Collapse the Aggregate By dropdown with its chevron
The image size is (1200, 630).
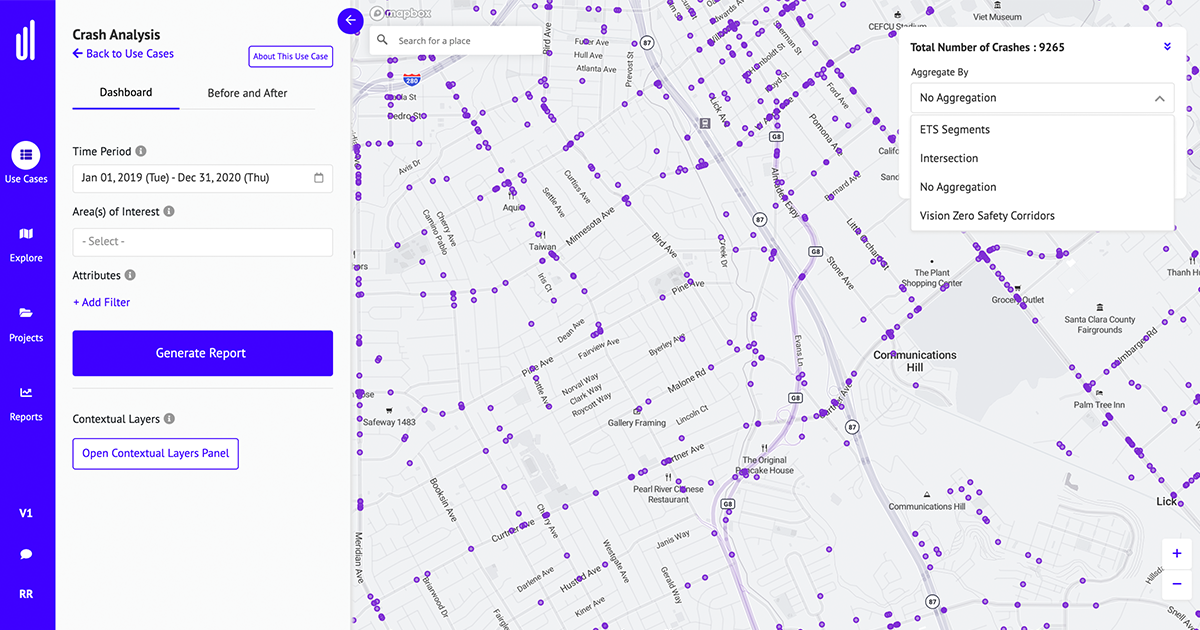click(1159, 98)
